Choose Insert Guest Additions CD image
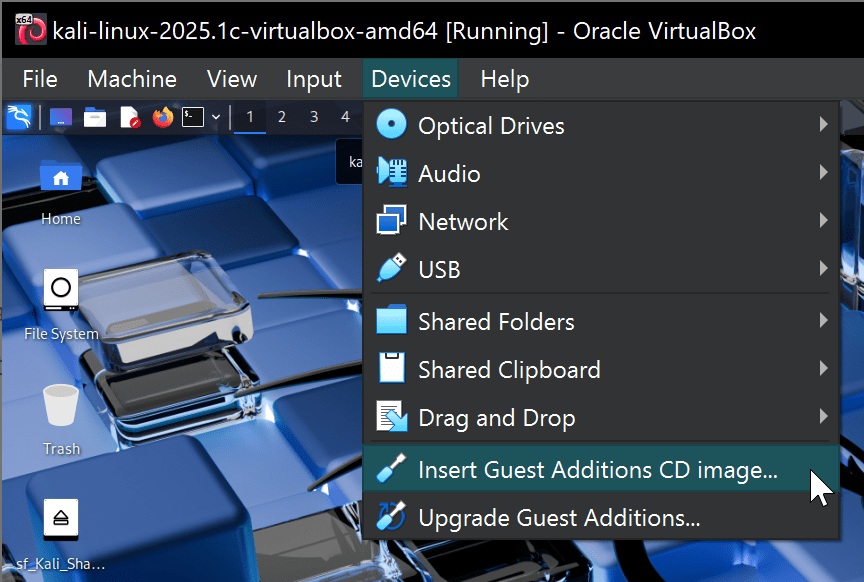This screenshot has width=864, height=582. pyautogui.click(x=601, y=469)
